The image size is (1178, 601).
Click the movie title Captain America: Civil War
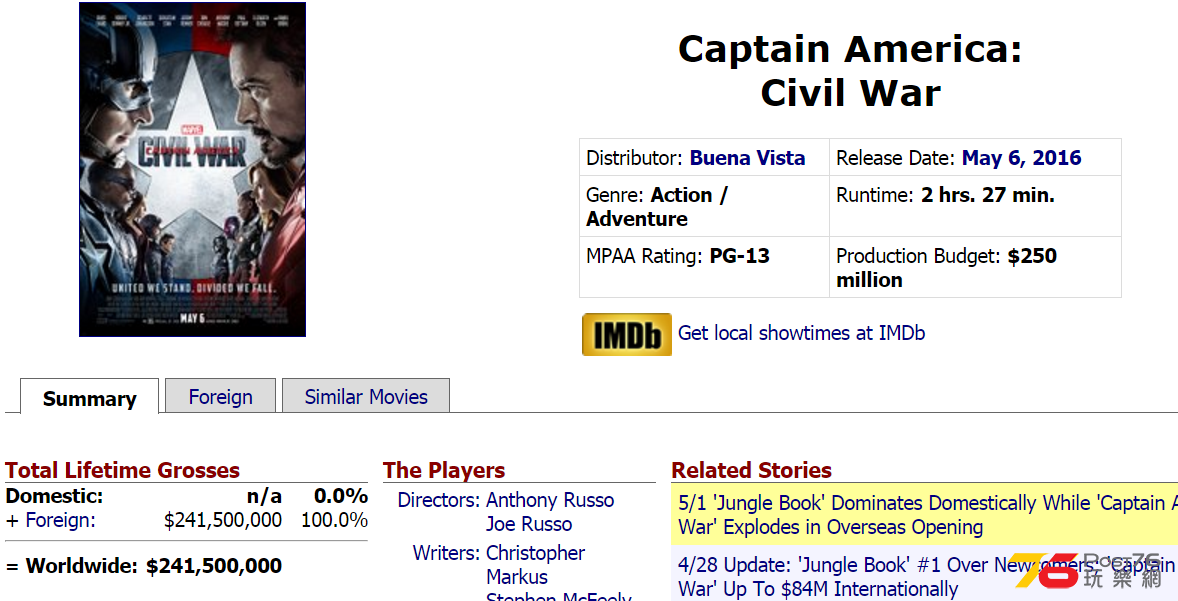click(850, 71)
